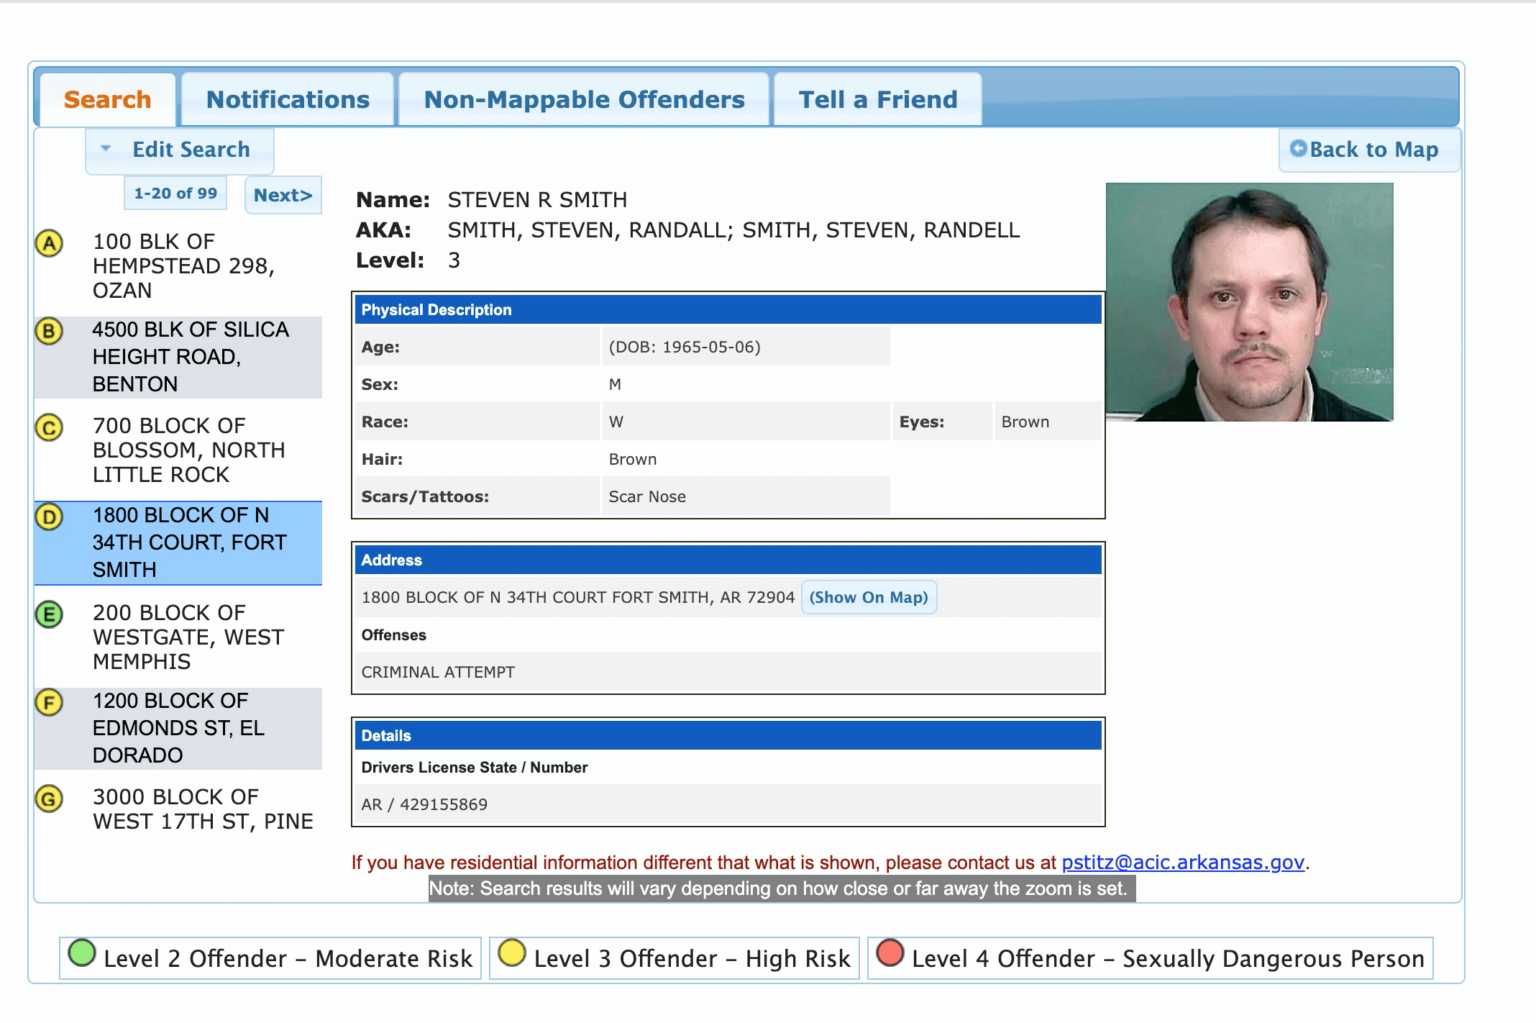Viewport: 1536px width, 1023px height.
Task: Click the red Level 4 Offender legend circle
Action: tap(890, 954)
